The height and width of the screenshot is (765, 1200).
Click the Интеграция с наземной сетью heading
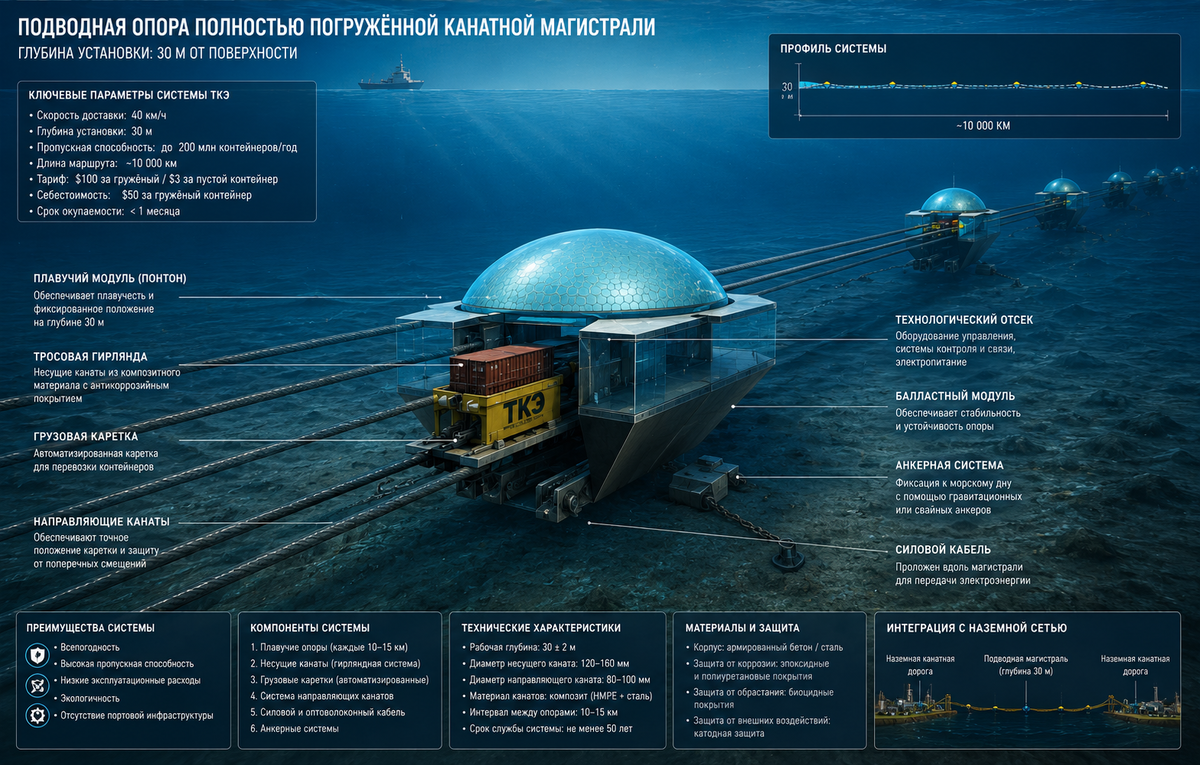(977, 628)
